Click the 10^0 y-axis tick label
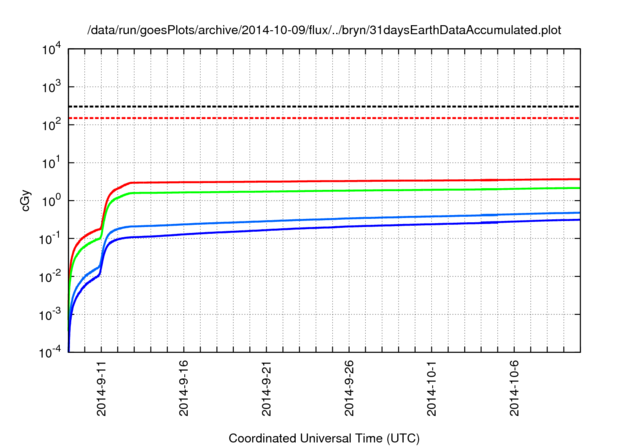The height and width of the screenshot is (448, 640). click(x=51, y=201)
